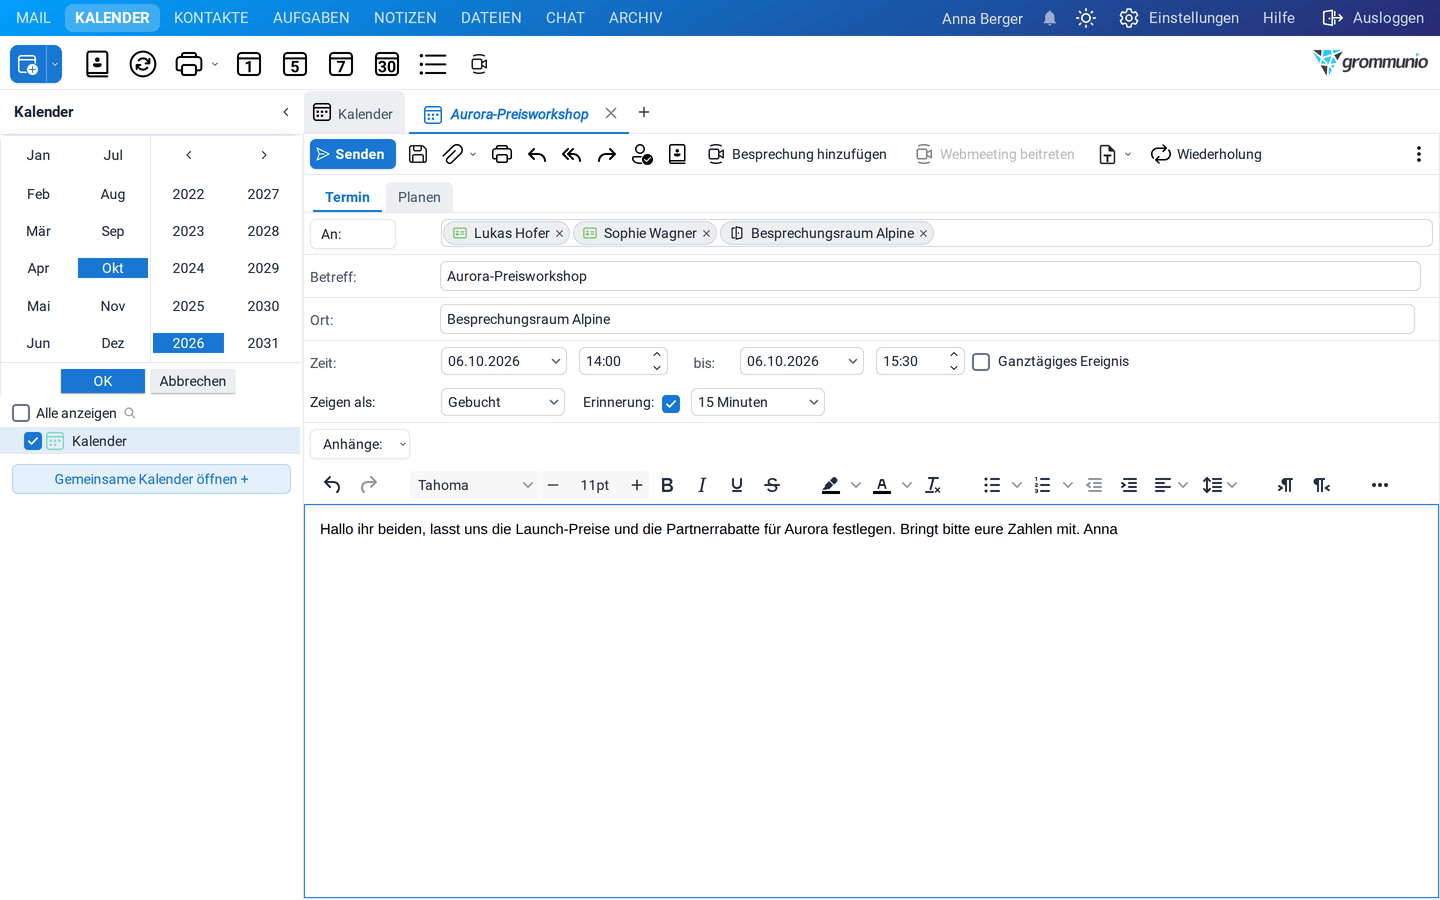Click the forward arrow icon
This screenshot has height=900, width=1440.
[607, 154]
